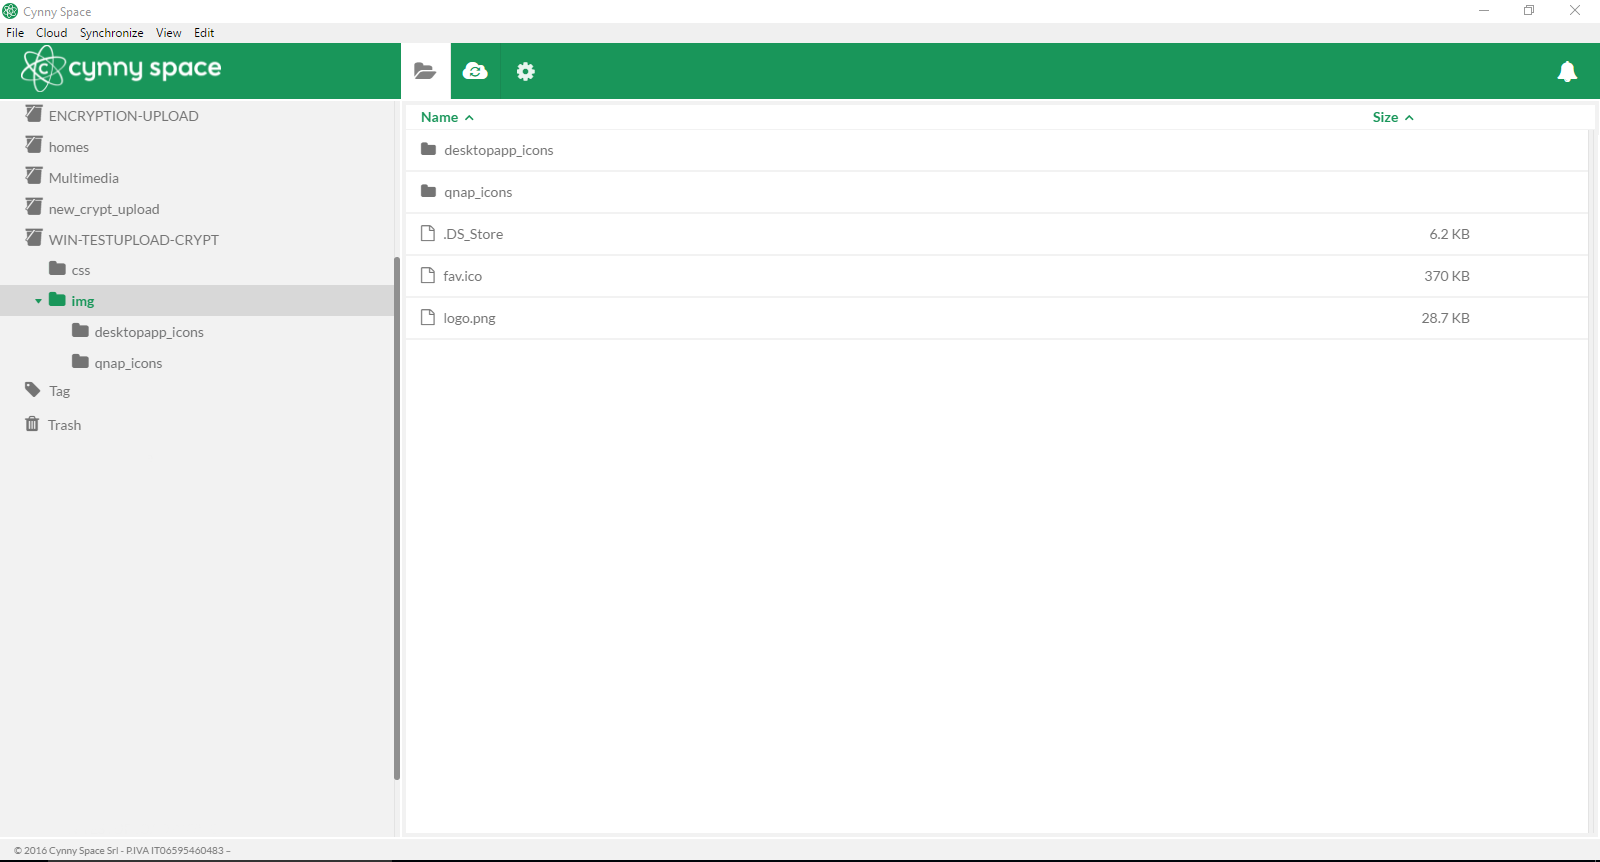The width and height of the screenshot is (1600, 862).
Task: Open Tag section in sidebar
Action: [60, 391]
